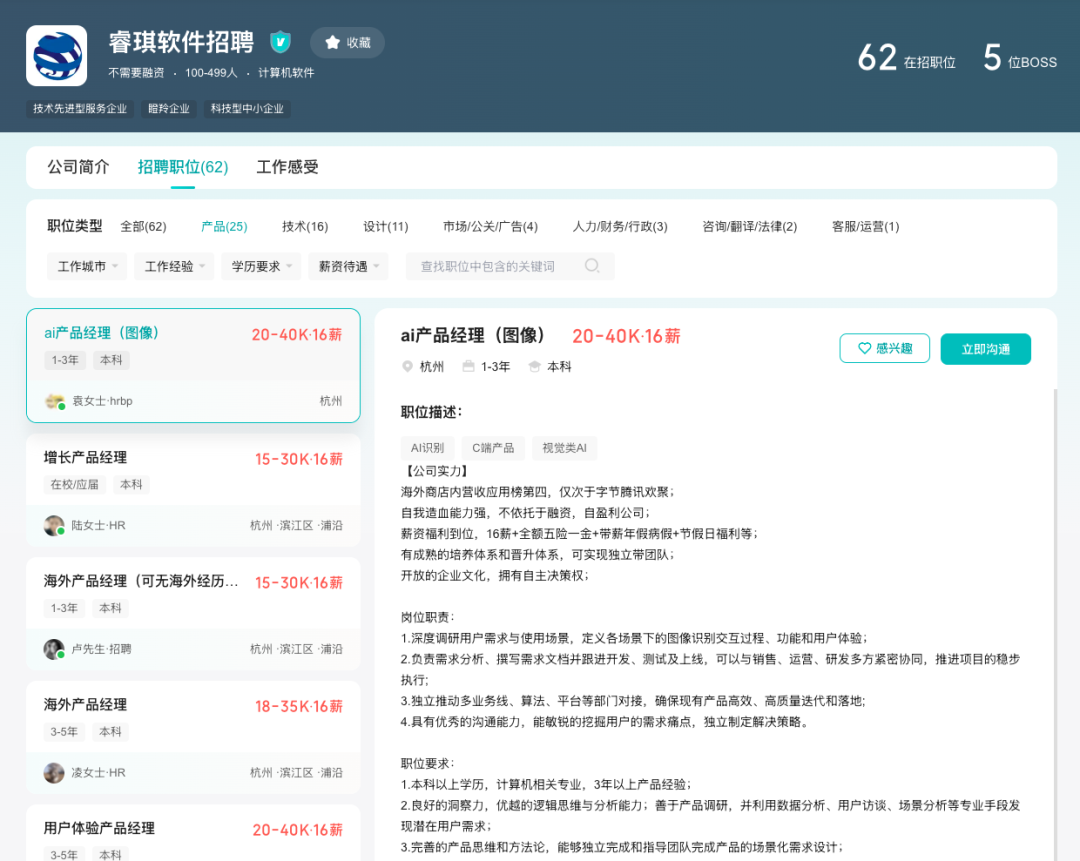Click the 视觉类AI skill tag

pos(565,448)
